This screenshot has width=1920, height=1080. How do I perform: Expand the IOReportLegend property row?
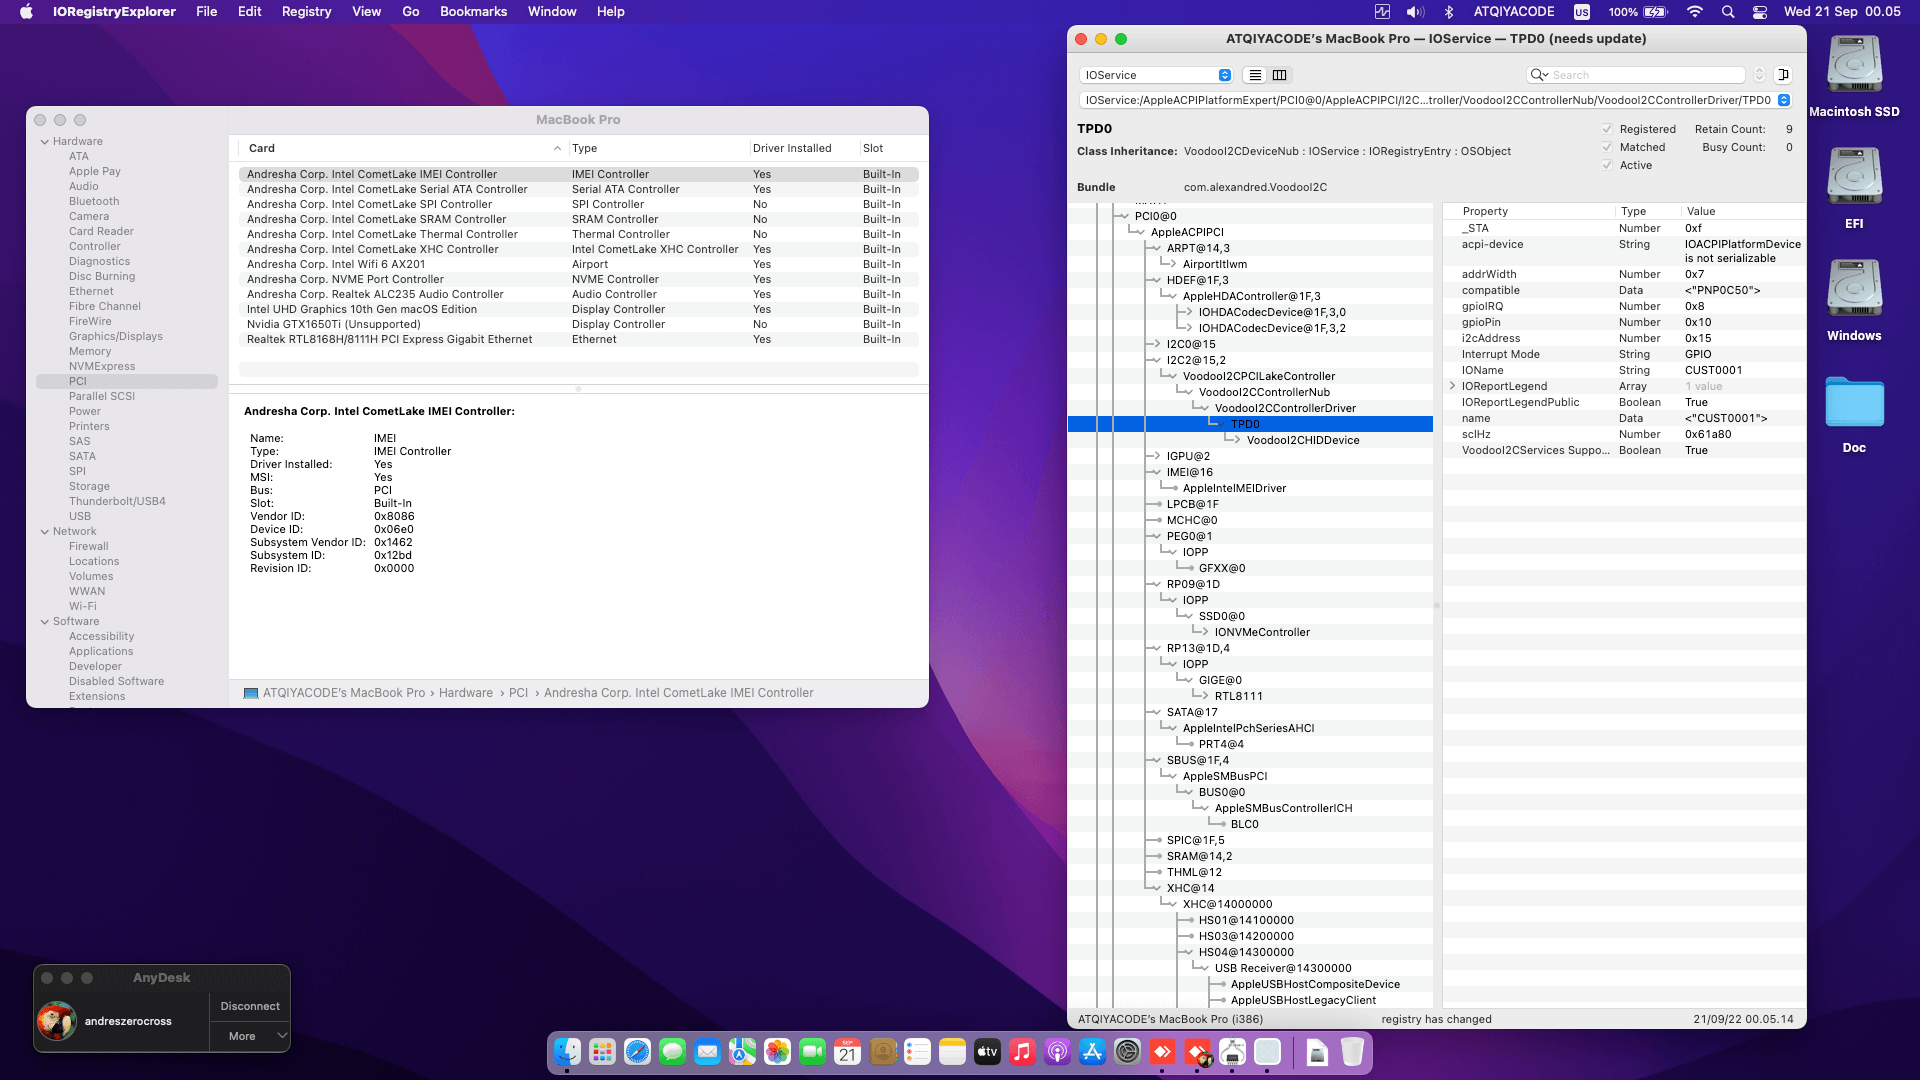pyautogui.click(x=1452, y=386)
